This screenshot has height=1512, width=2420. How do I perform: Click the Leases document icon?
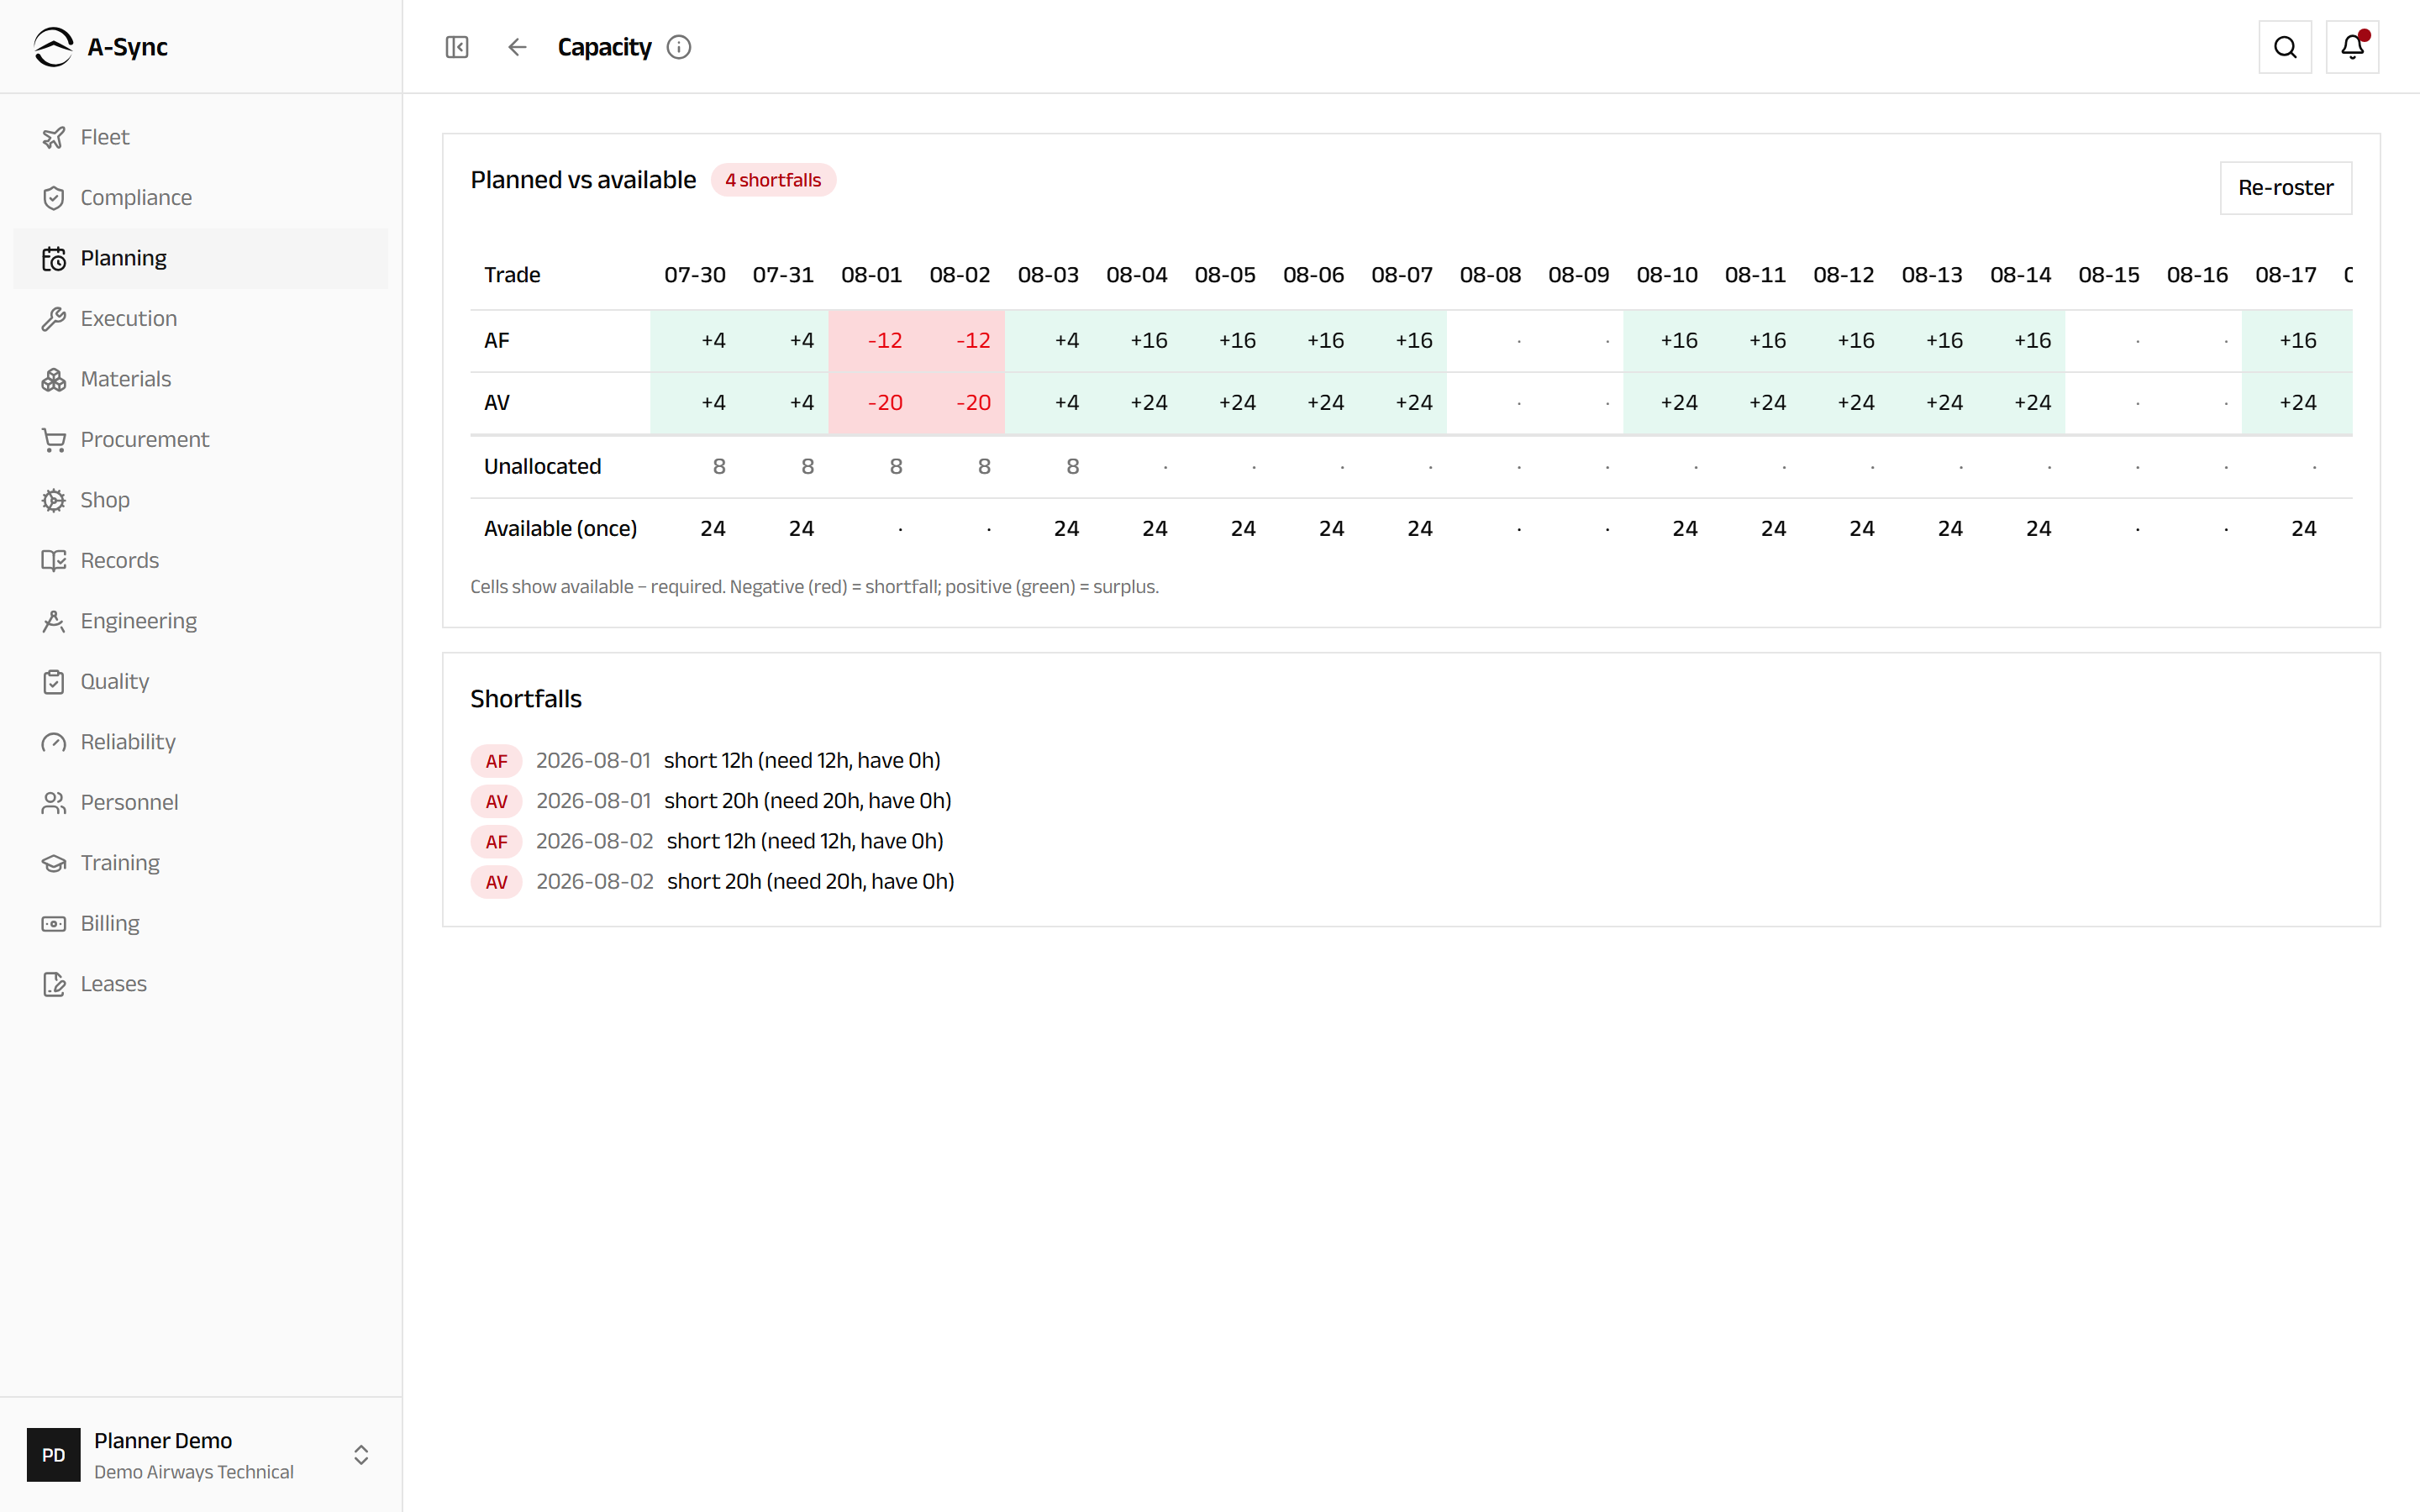[54, 984]
